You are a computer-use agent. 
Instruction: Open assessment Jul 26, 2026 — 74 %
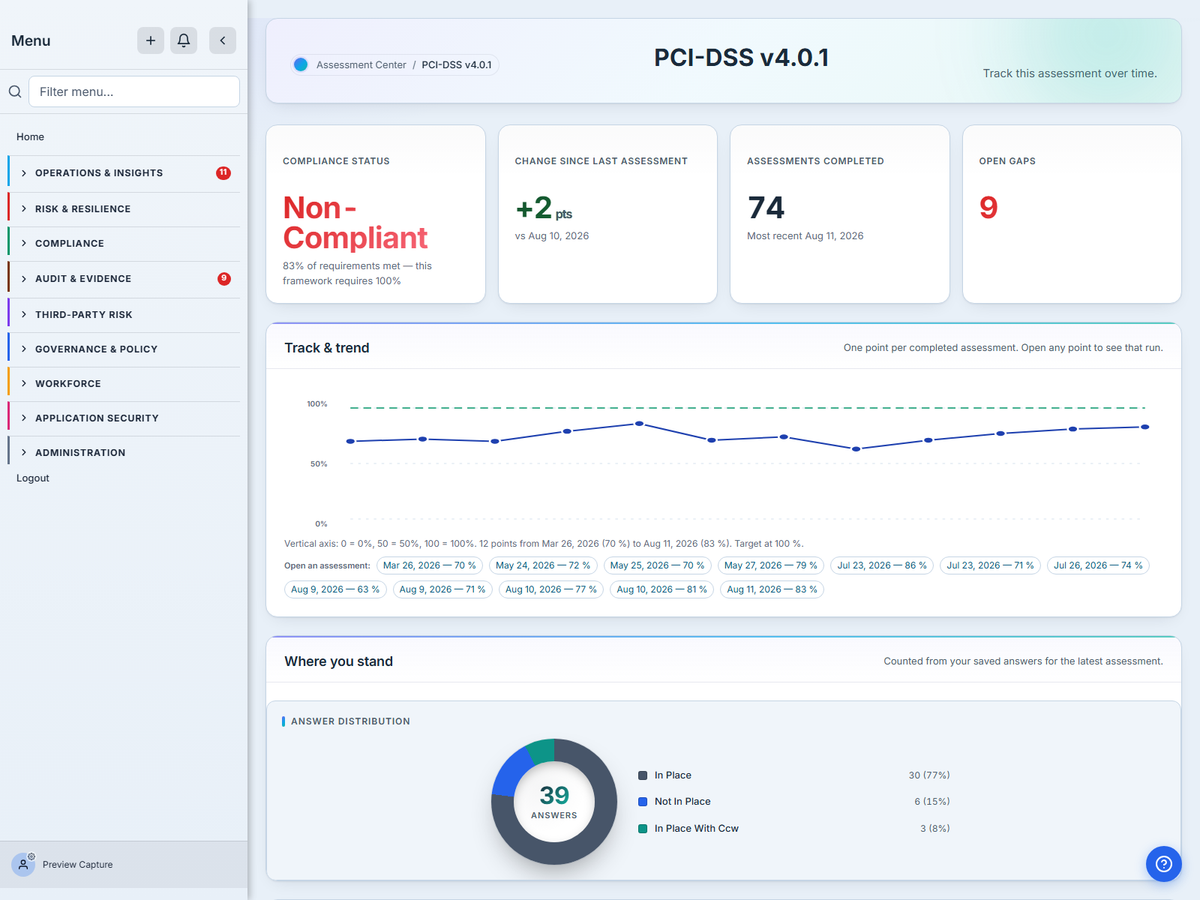(x=1098, y=565)
